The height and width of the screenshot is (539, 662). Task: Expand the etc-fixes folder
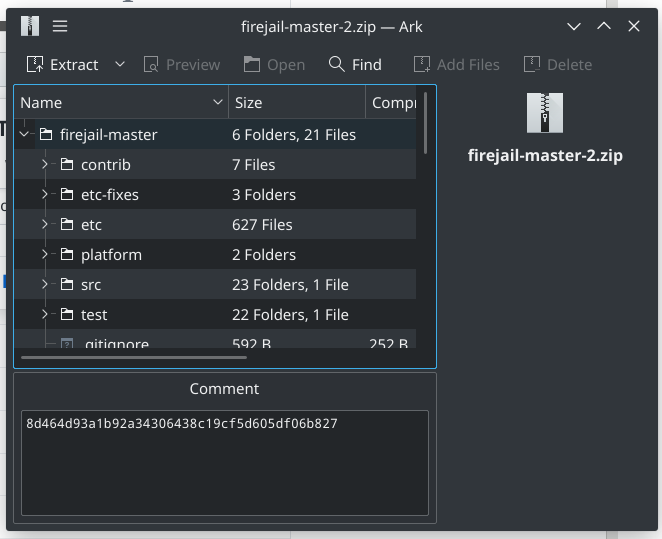point(45,195)
